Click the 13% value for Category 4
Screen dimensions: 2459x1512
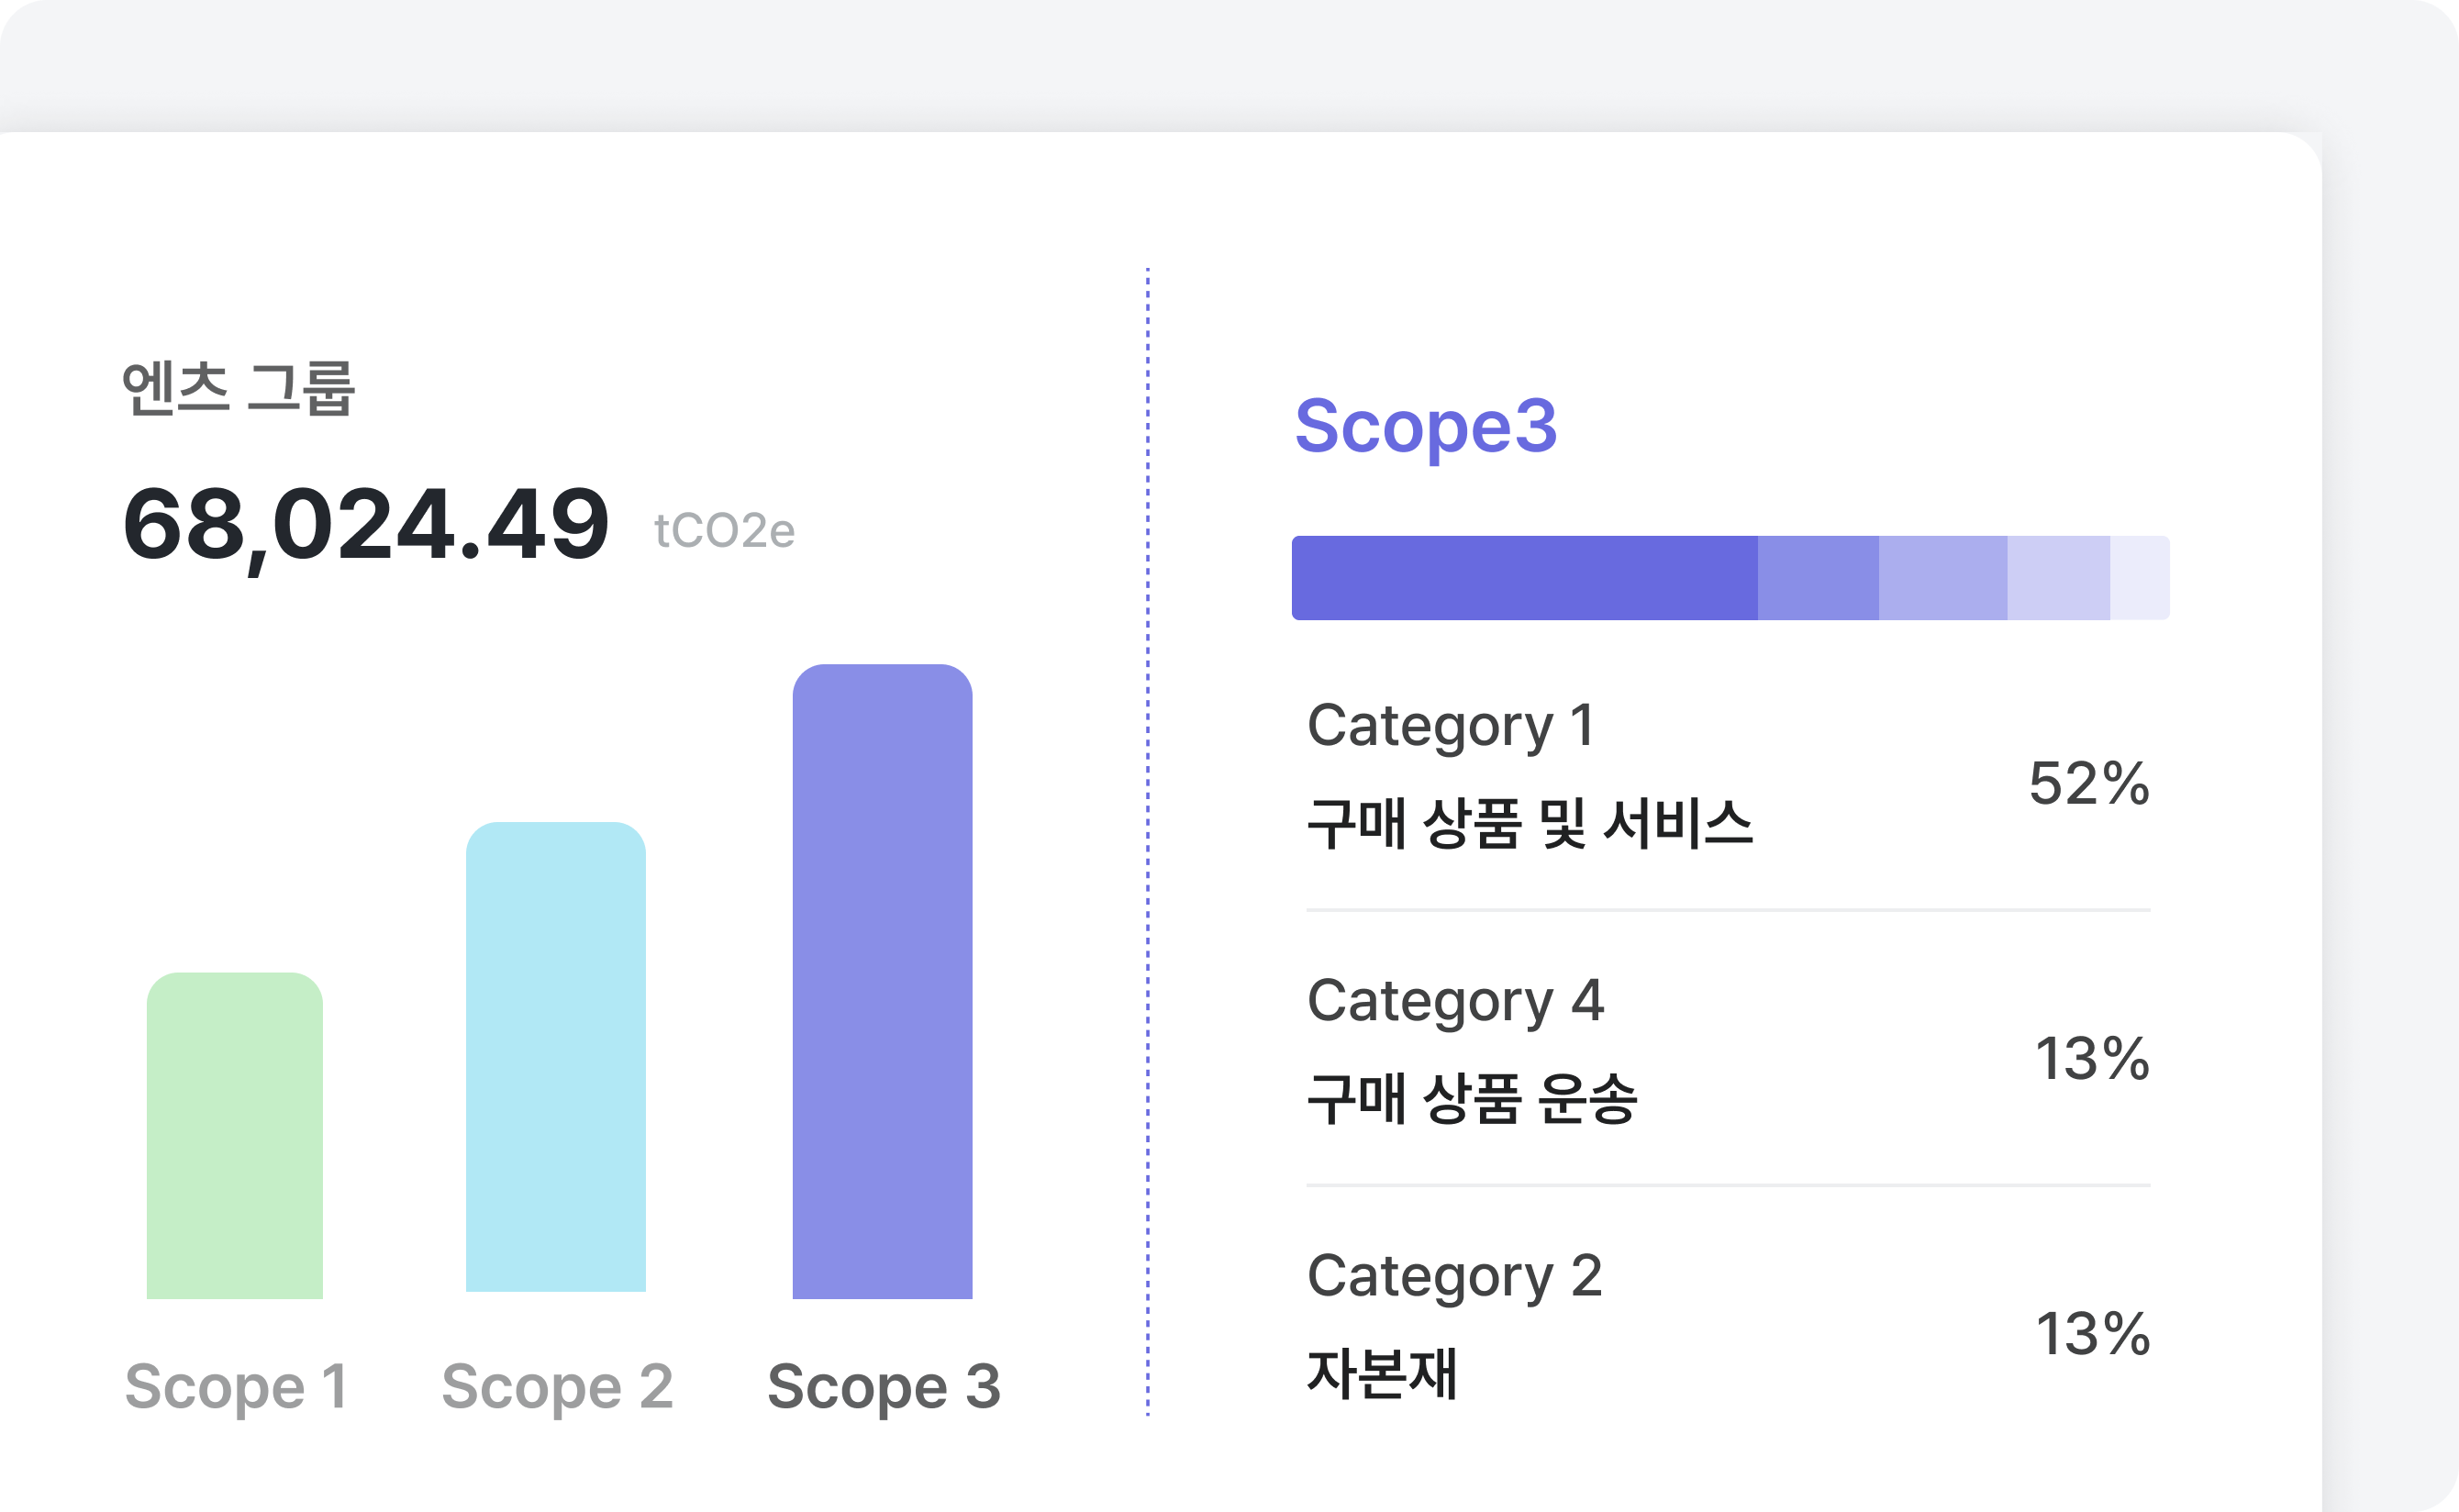click(x=2091, y=1058)
